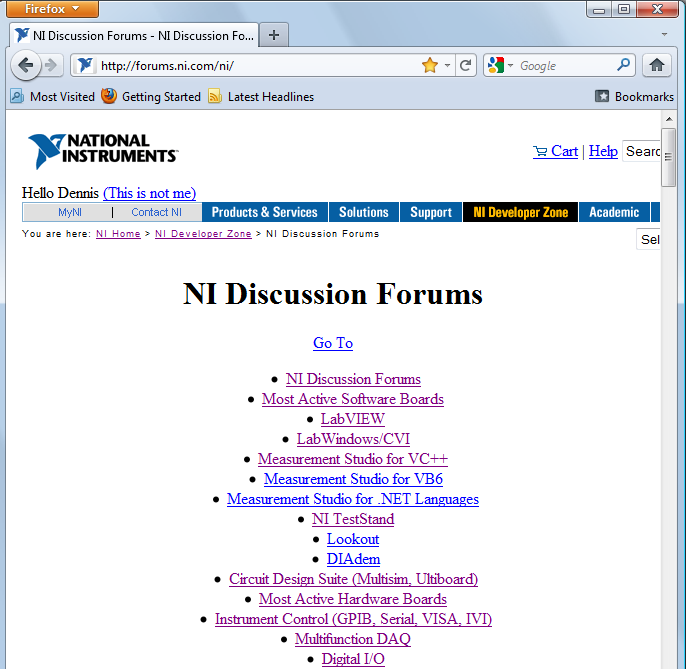Open the Most Active Software Boards link
The width and height of the screenshot is (686, 669).
(x=353, y=399)
